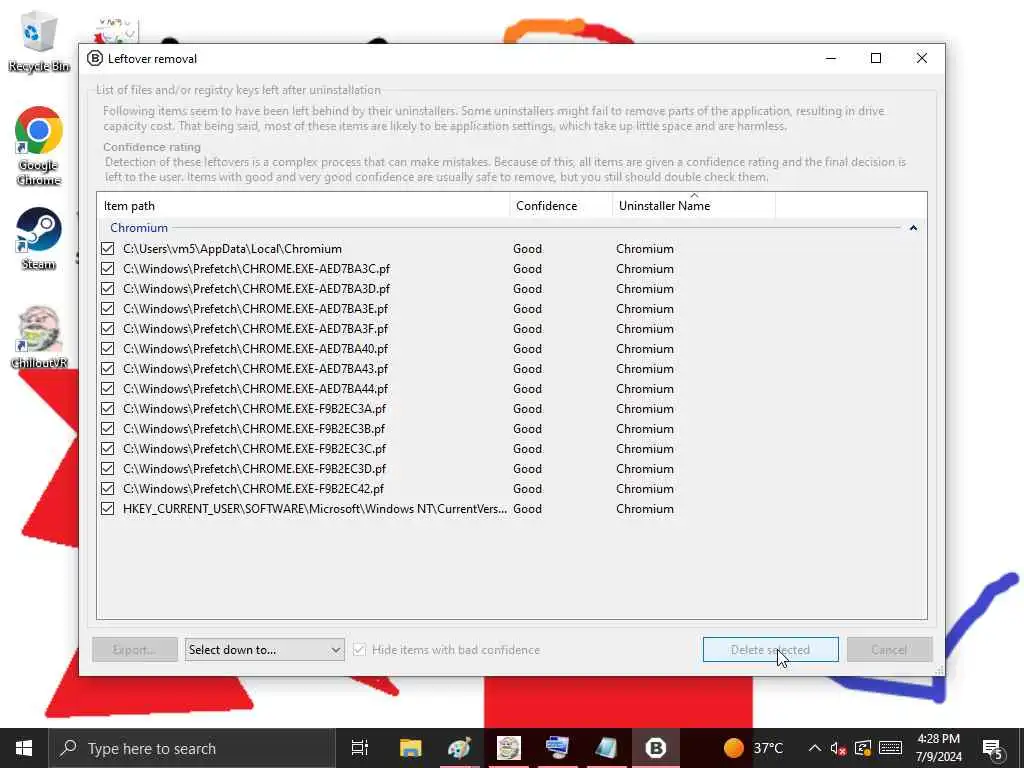Uncheck CHROME.EXE-AED7BA3C.pf checkbox
This screenshot has width=1024, height=768.
point(108,268)
